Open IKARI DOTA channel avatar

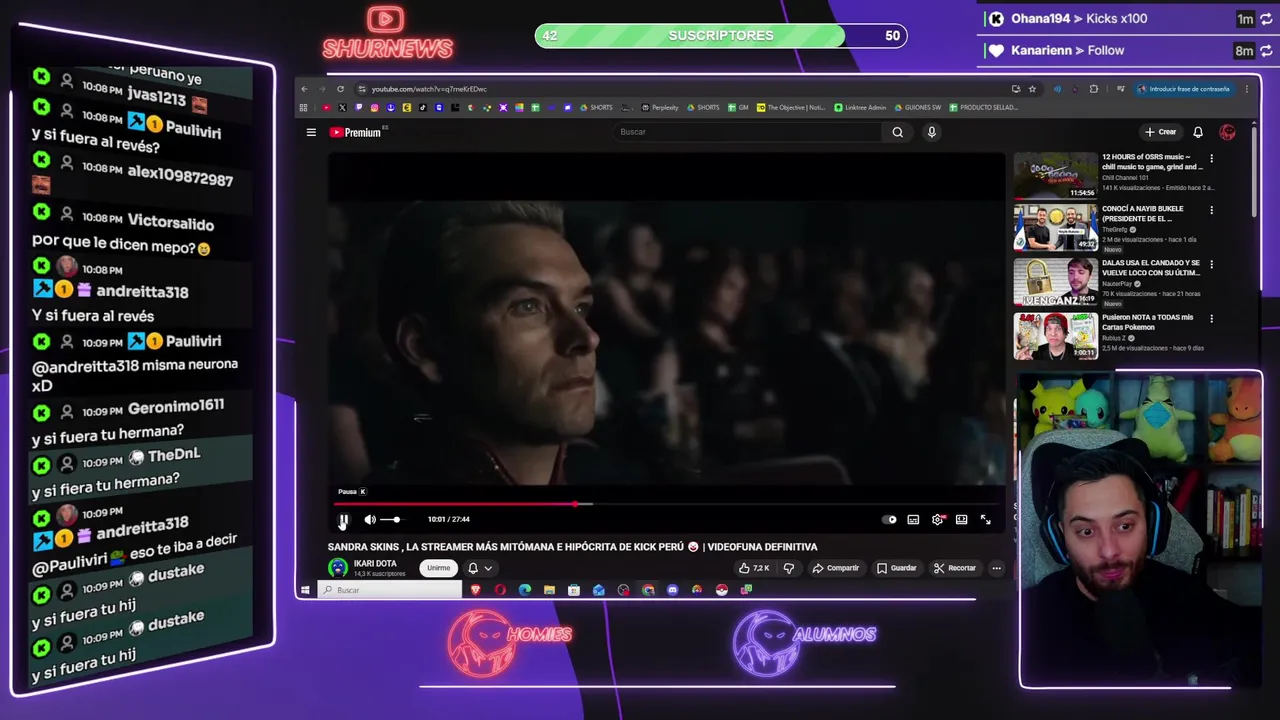(338, 568)
